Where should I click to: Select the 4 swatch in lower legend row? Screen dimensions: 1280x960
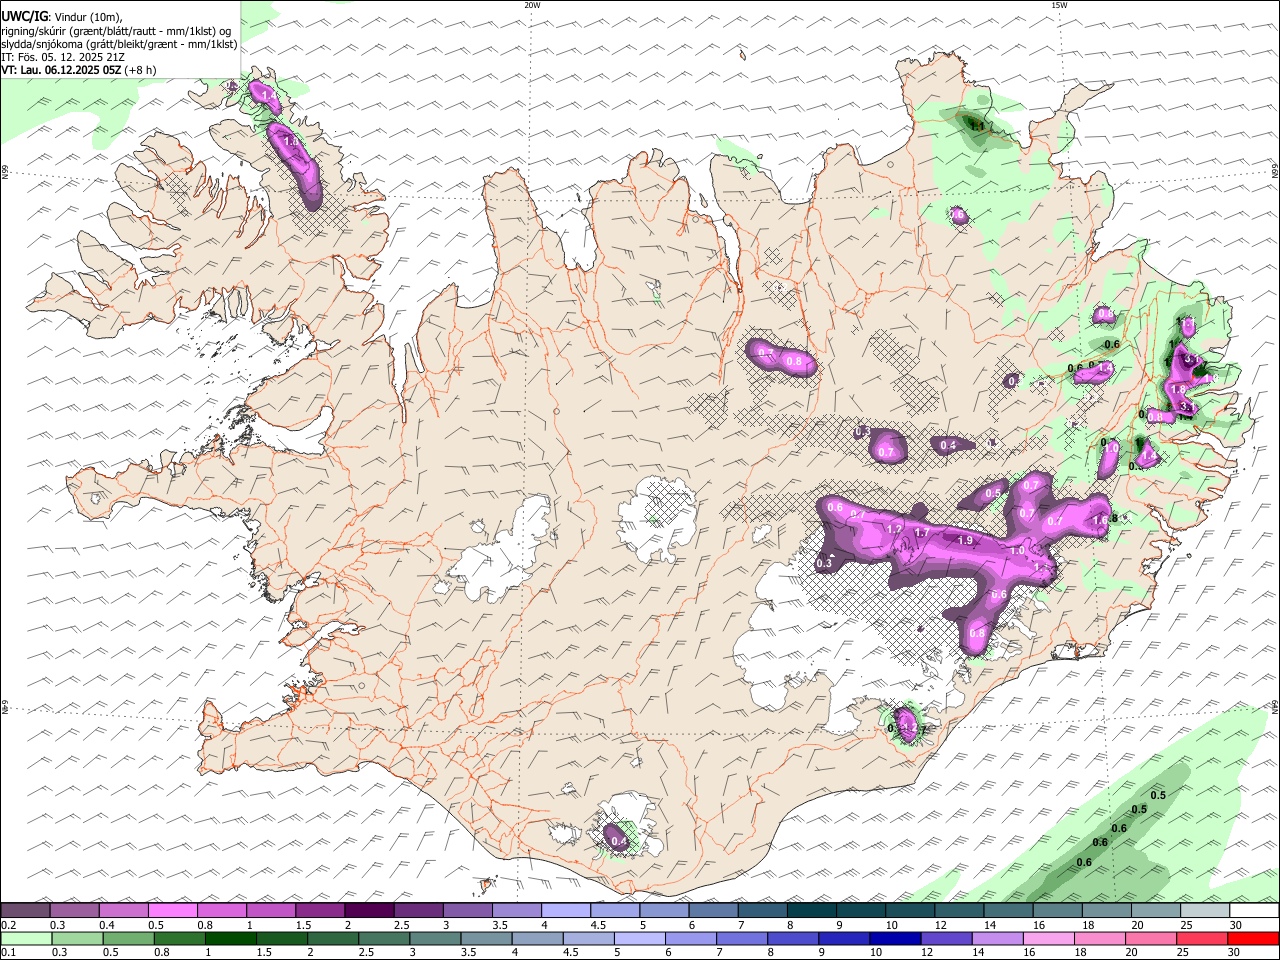point(538,938)
